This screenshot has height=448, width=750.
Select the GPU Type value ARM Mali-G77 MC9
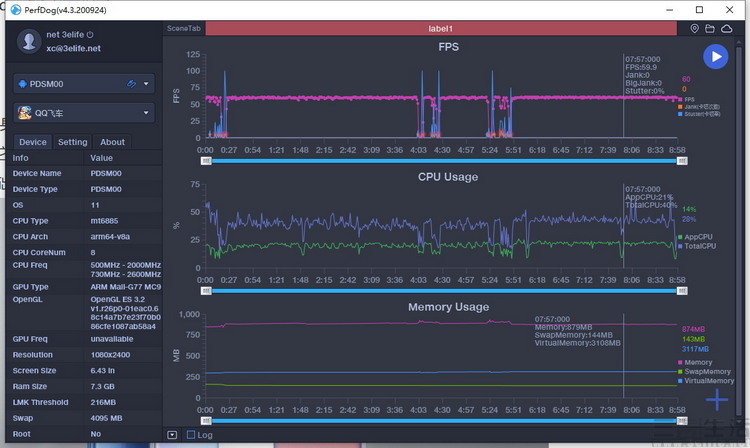coord(126,287)
